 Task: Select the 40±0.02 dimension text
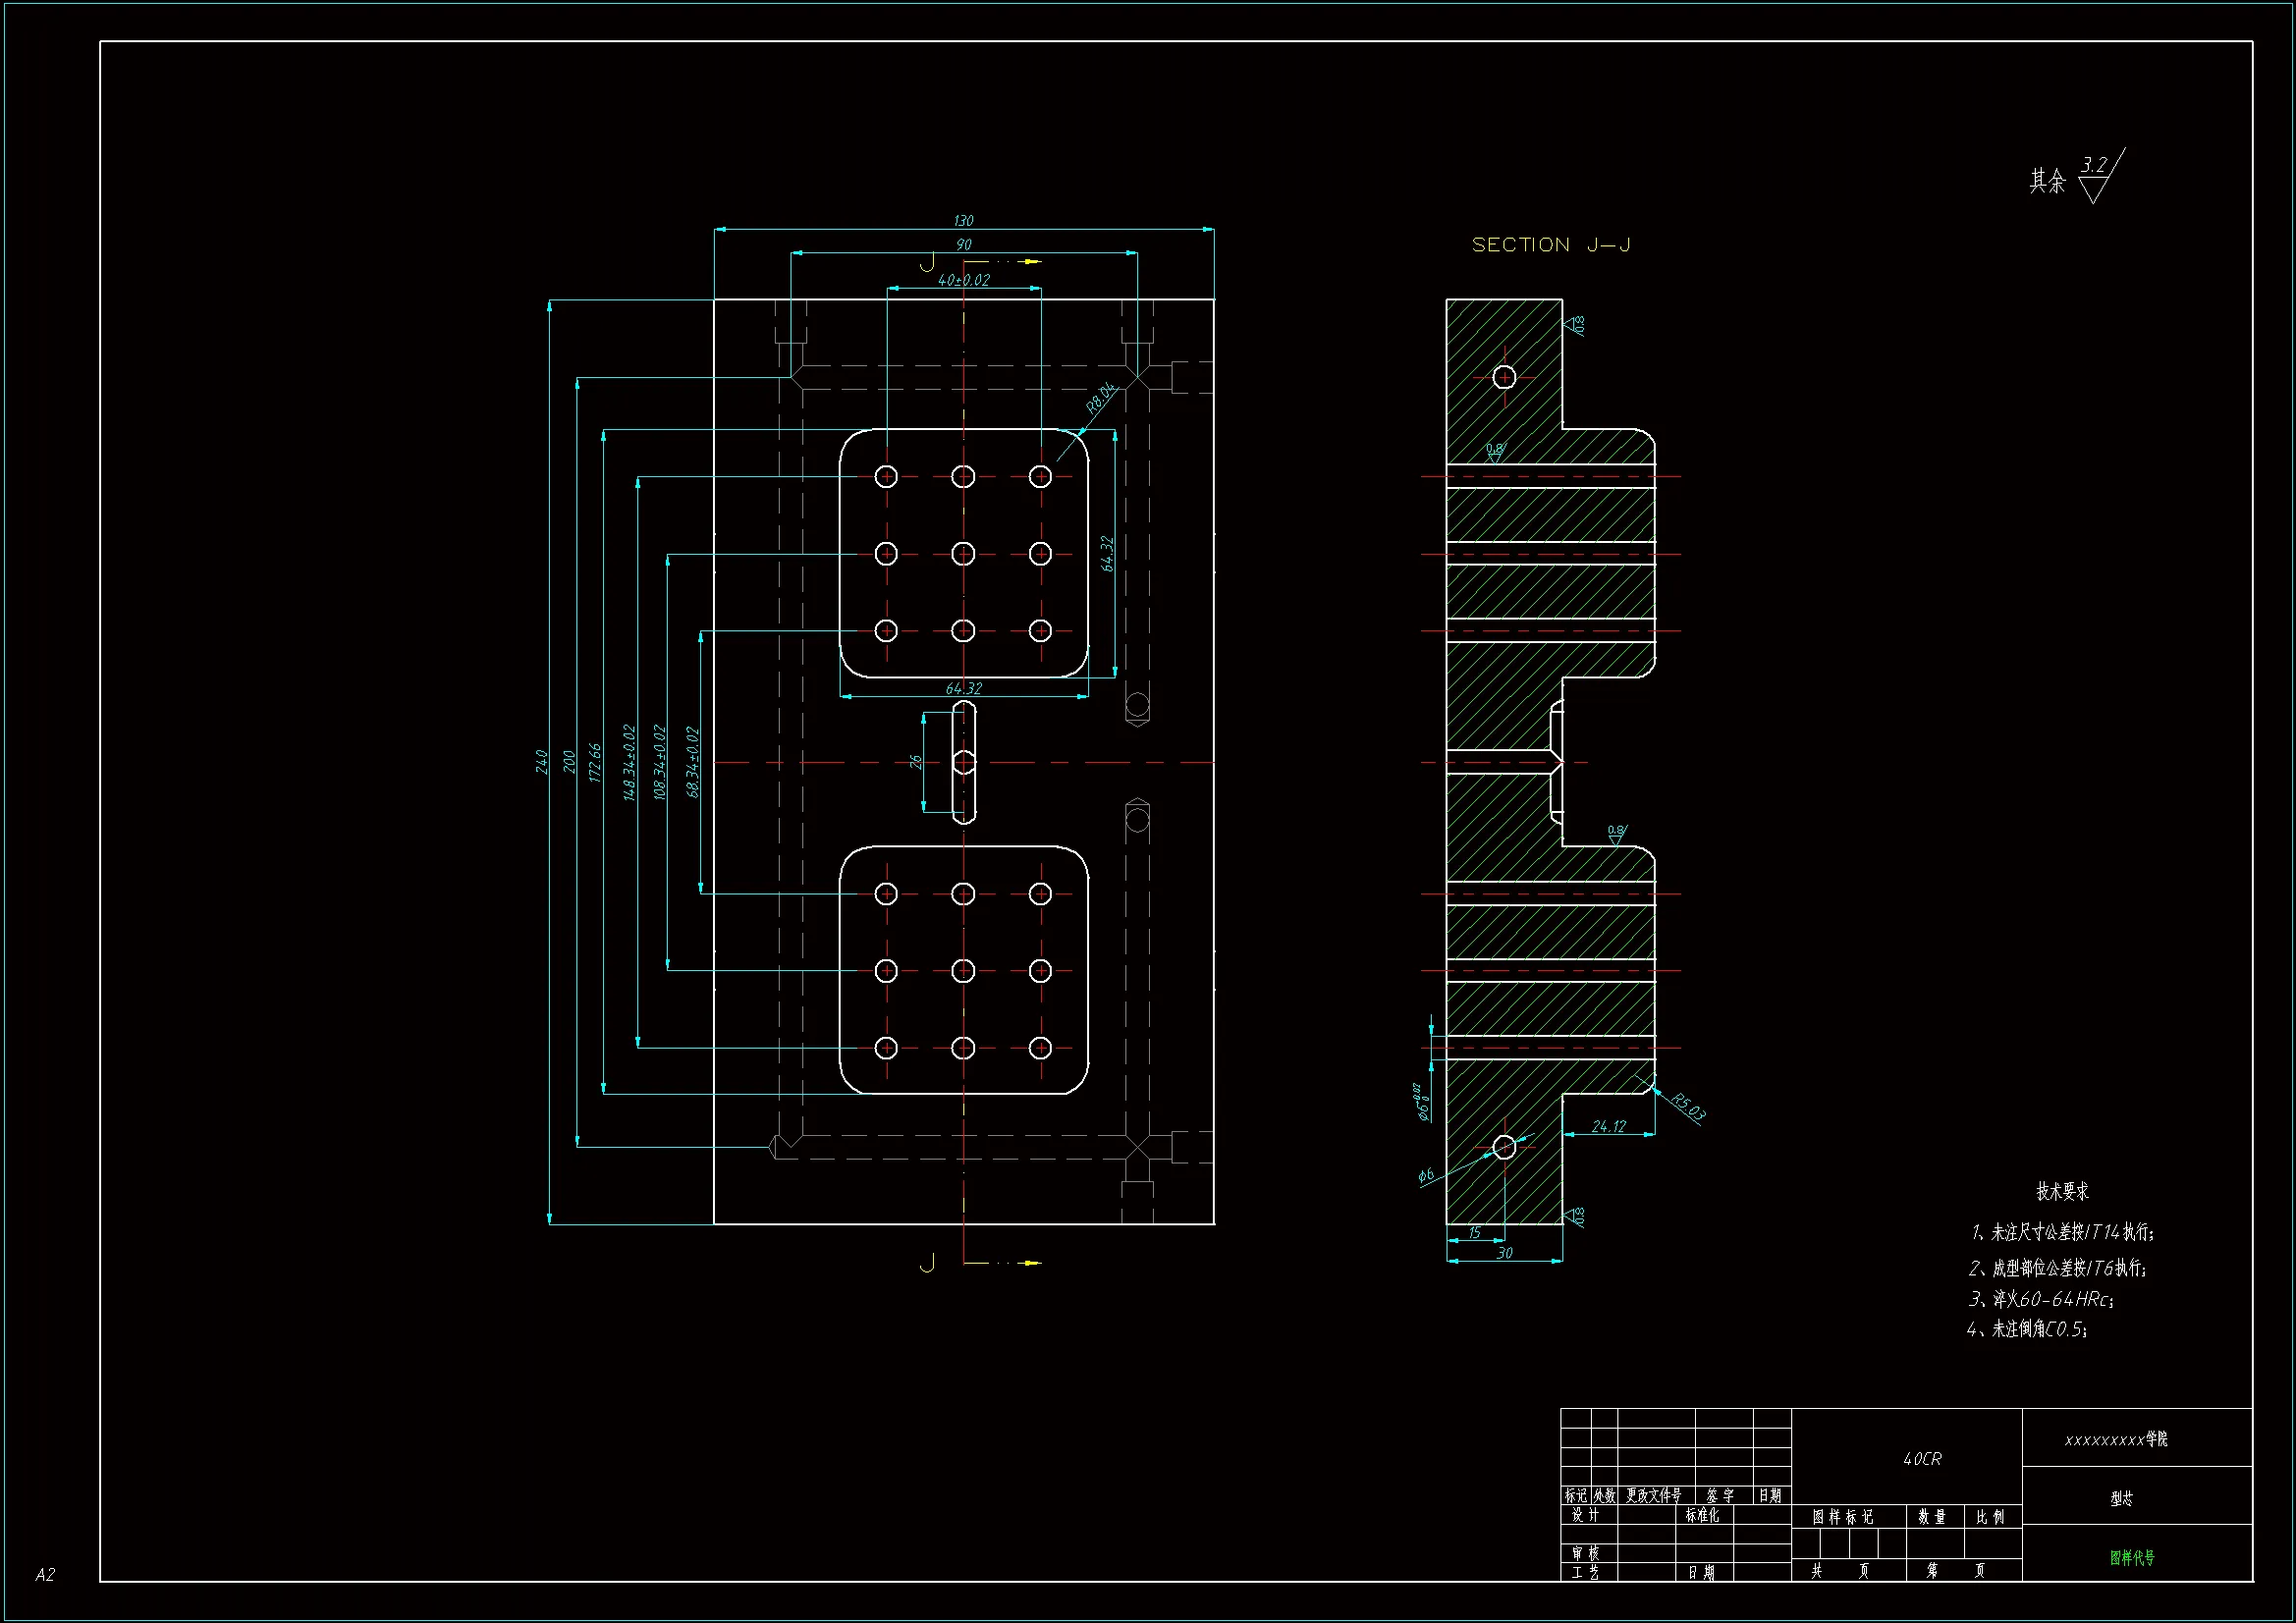tap(963, 280)
